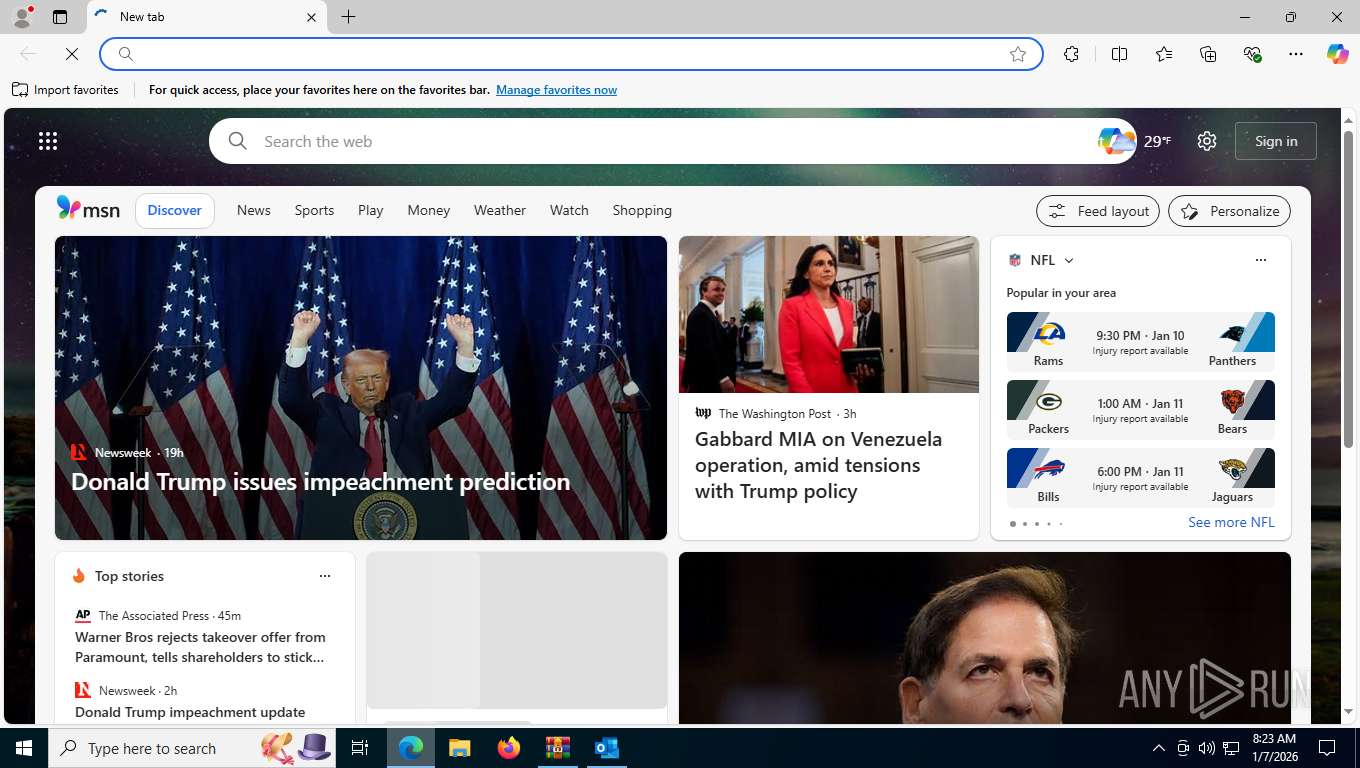Open page settings gear icon
This screenshot has height=768, width=1360.
(x=1207, y=141)
